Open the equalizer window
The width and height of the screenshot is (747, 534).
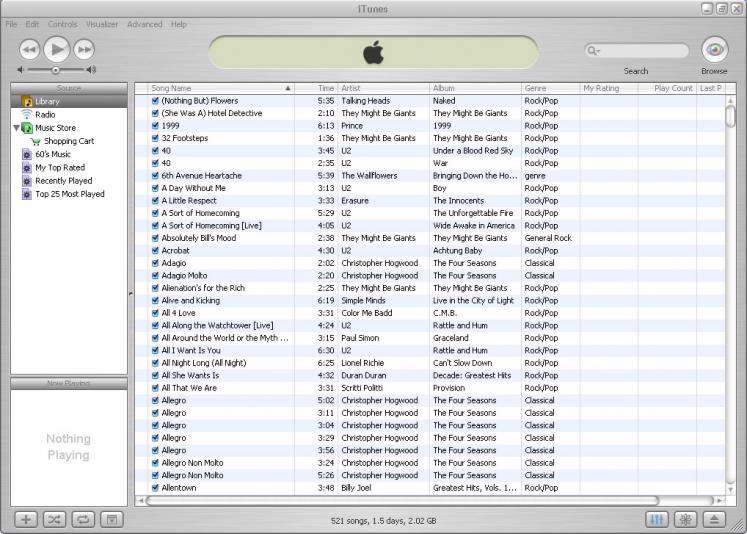coord(657,519)
